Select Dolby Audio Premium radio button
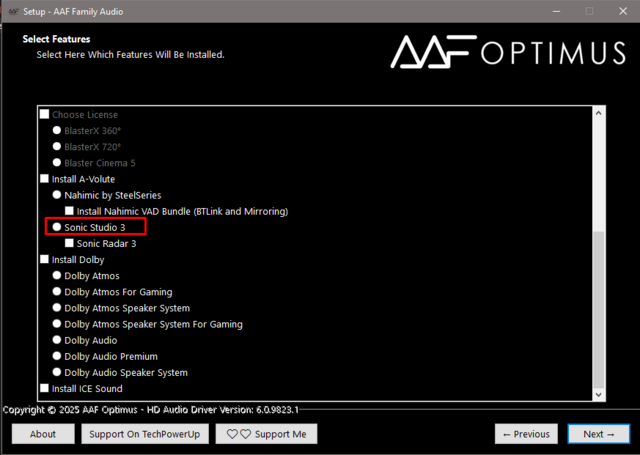The height and width of the screenshot is (455, 640). (x=57, y=356)
